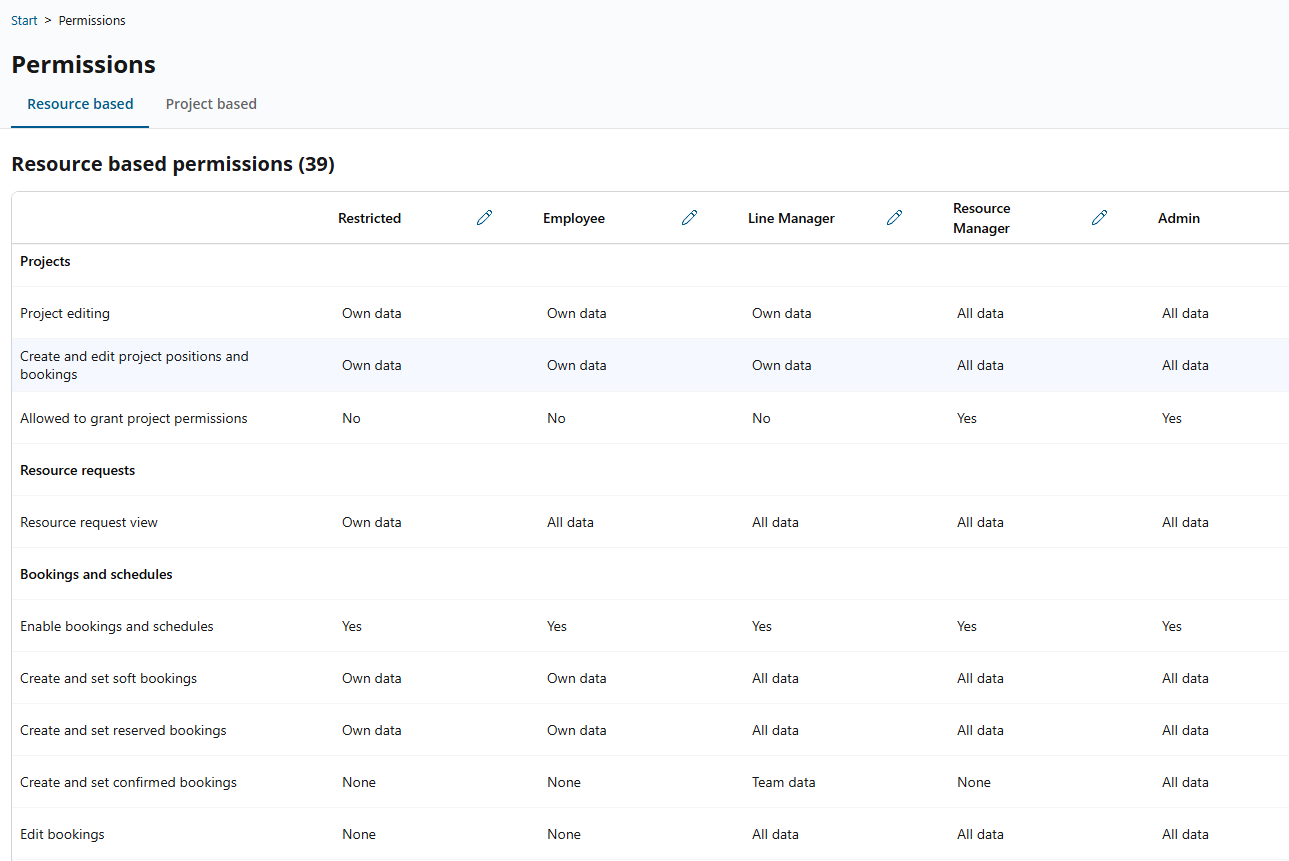Select the Line Manager column header

[791, 218]
